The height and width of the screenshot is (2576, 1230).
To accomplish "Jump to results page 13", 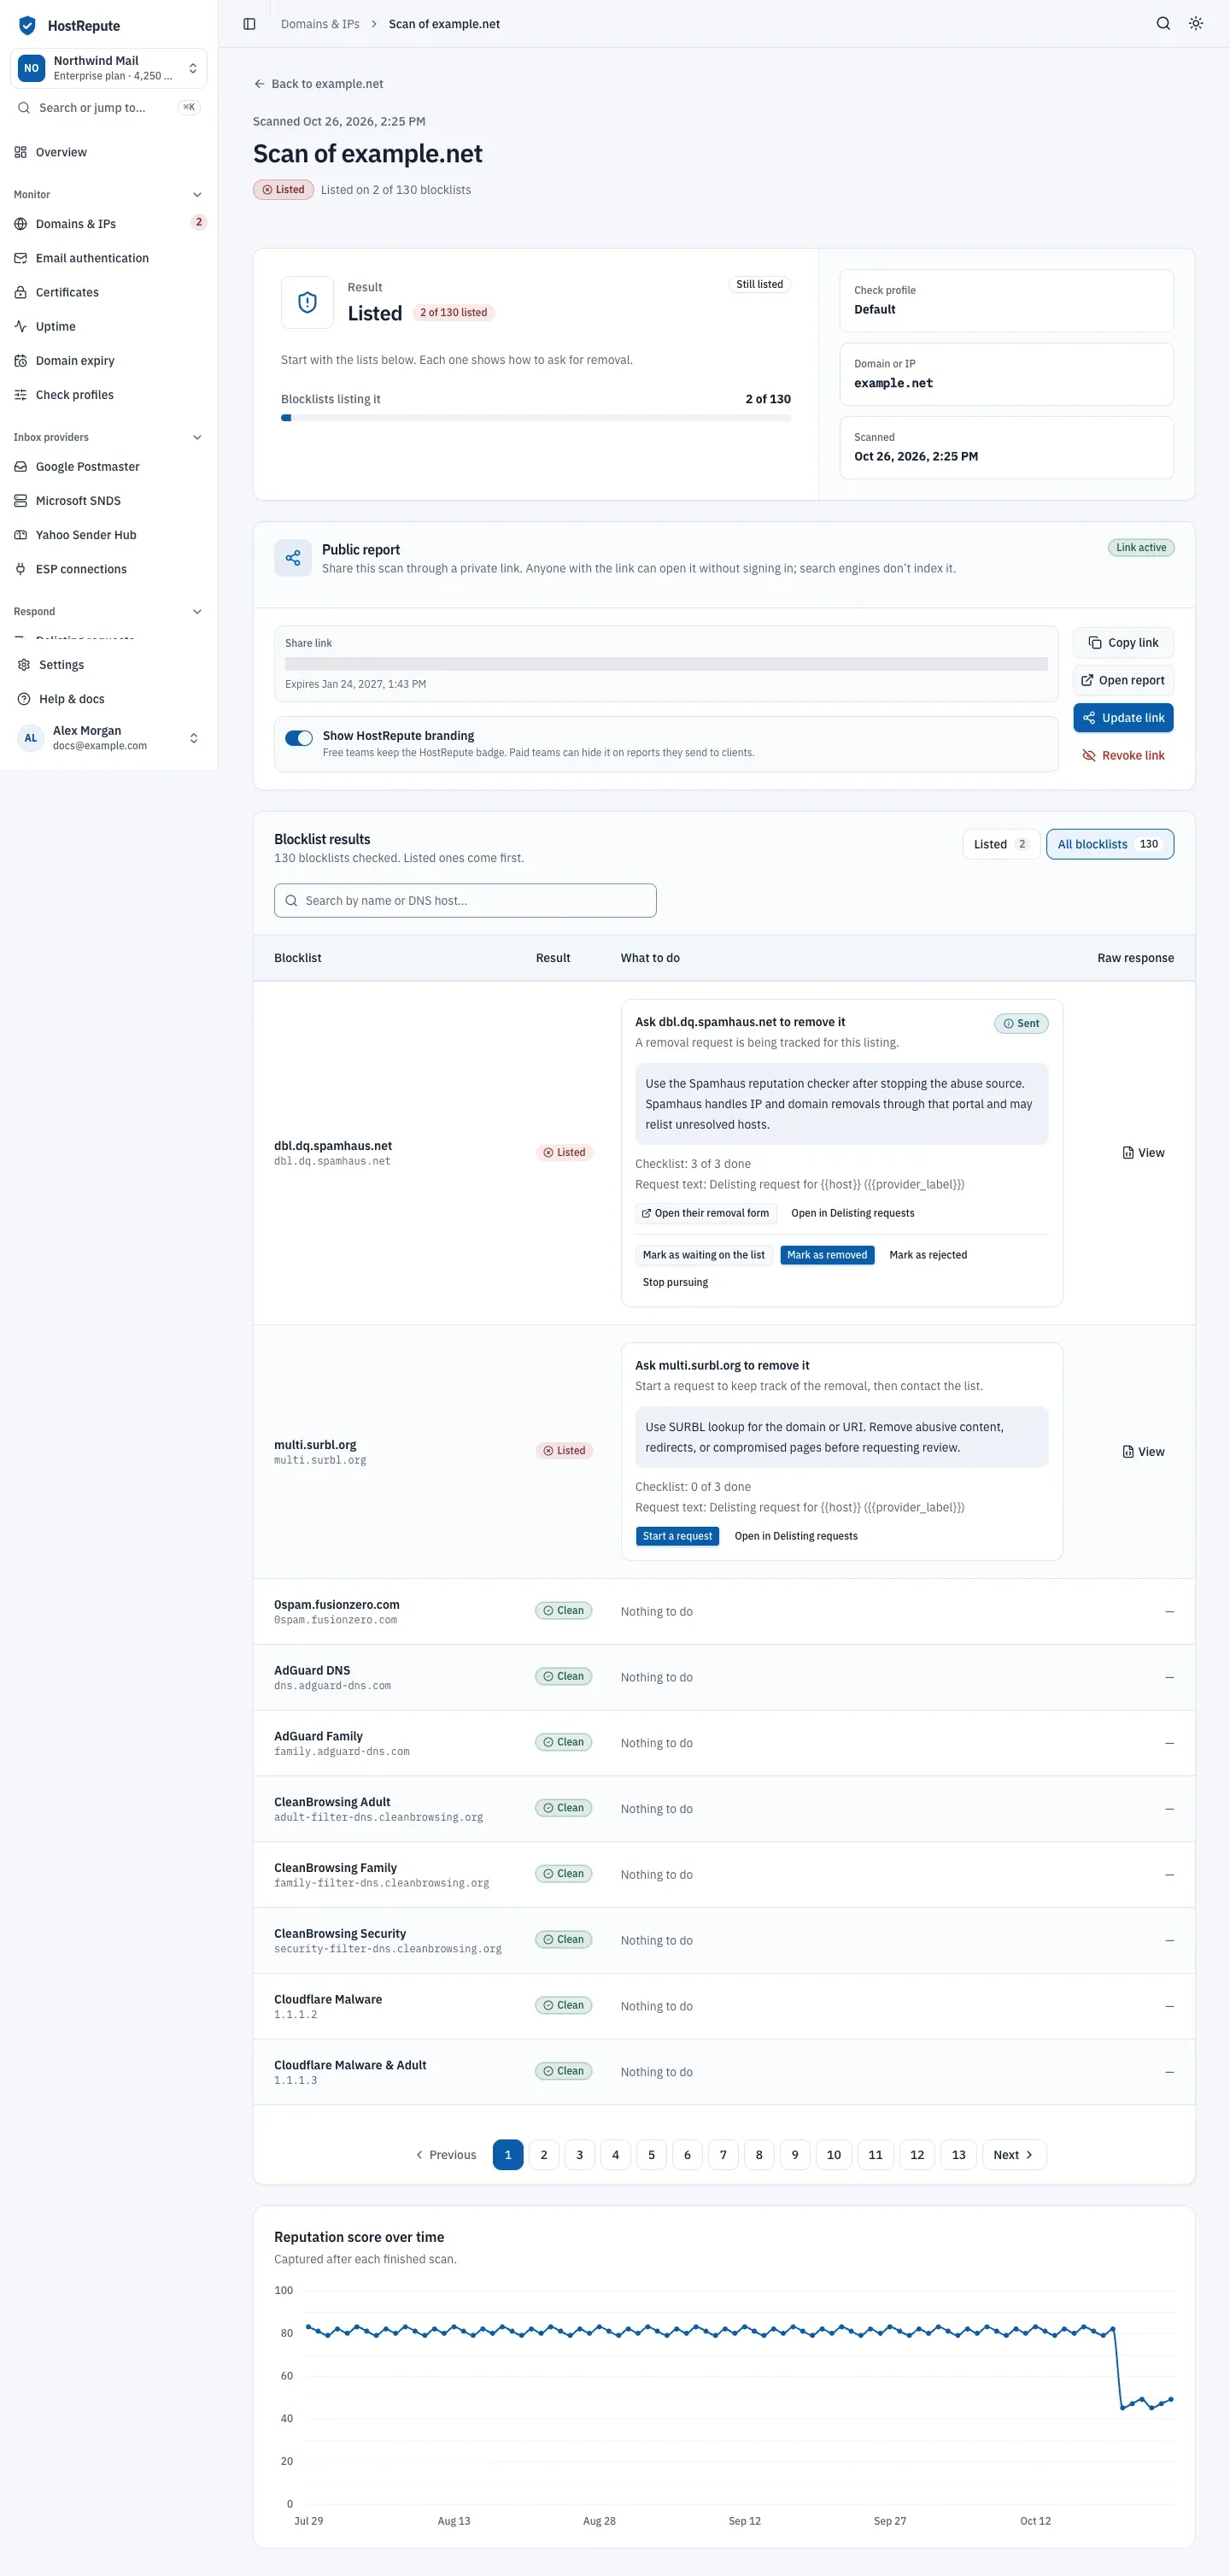I will point(958,2155).
